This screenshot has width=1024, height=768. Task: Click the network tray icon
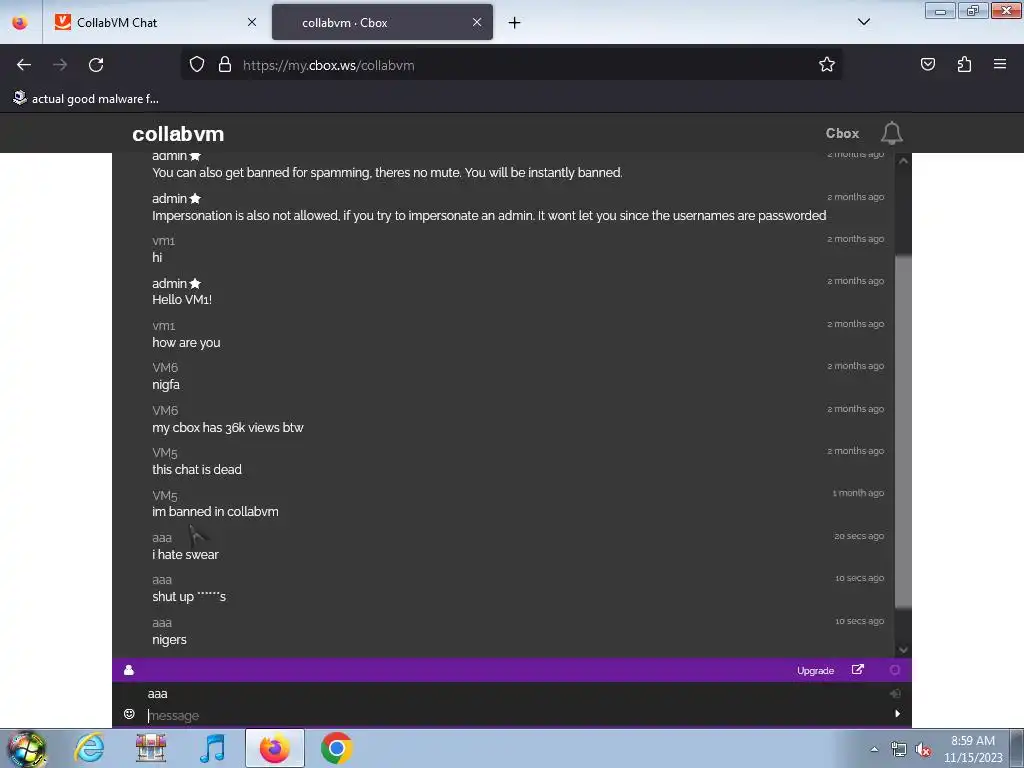pyautogui.click(x=899, y=750)
